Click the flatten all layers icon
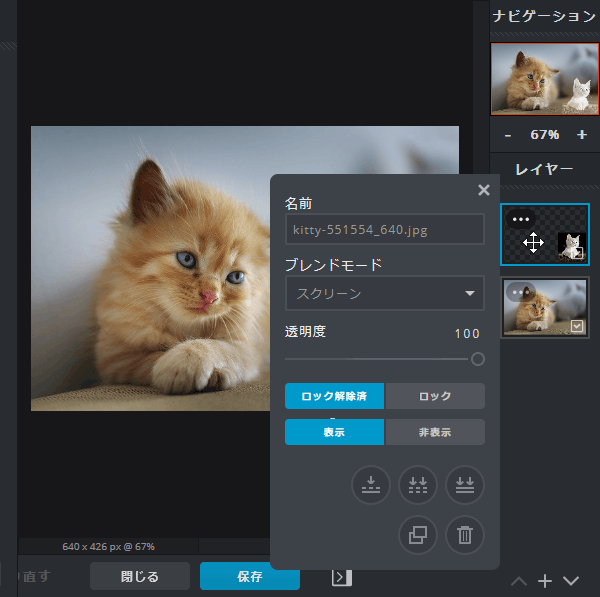The width and height of the screenshot is (600, 597). 465,485
